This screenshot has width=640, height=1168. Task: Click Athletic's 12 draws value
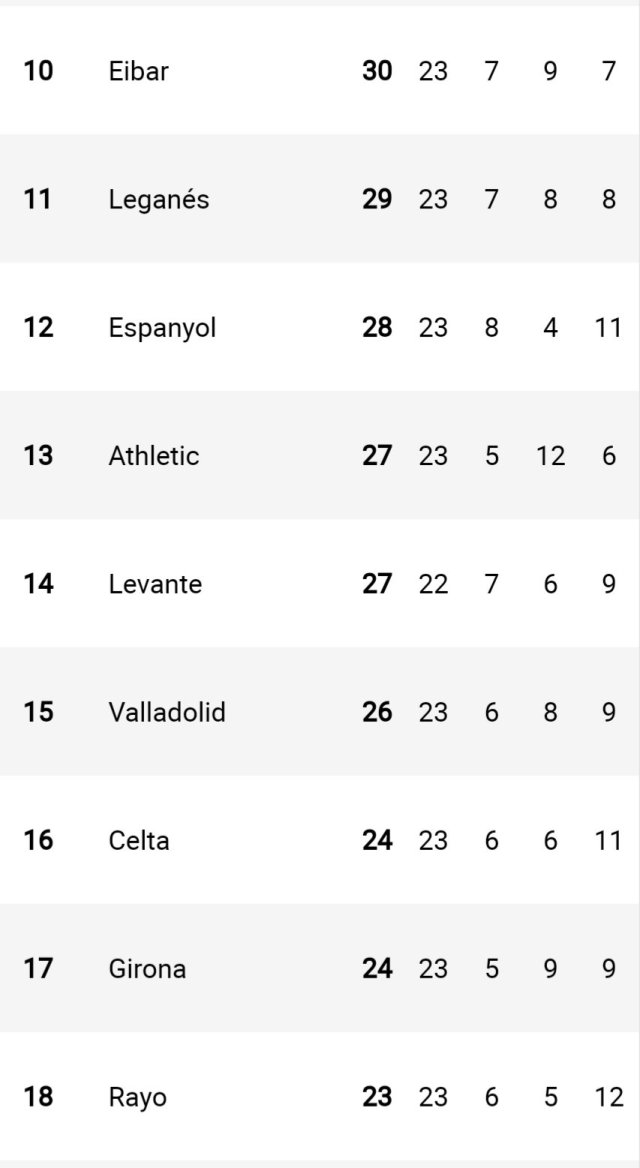pos(550,456)
